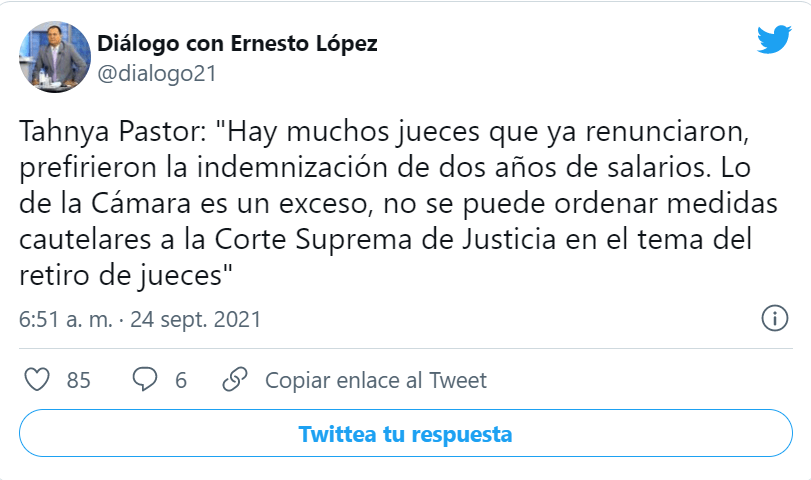This screenshot has height=480, width=811.
Task: Click Copiar enlace al Tweet
Action: [376, 380]
